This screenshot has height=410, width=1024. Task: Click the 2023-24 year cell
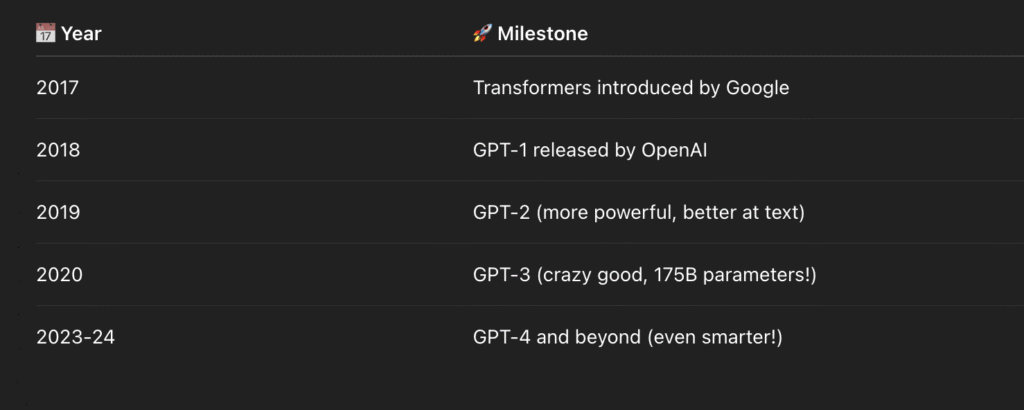[76, 338]
